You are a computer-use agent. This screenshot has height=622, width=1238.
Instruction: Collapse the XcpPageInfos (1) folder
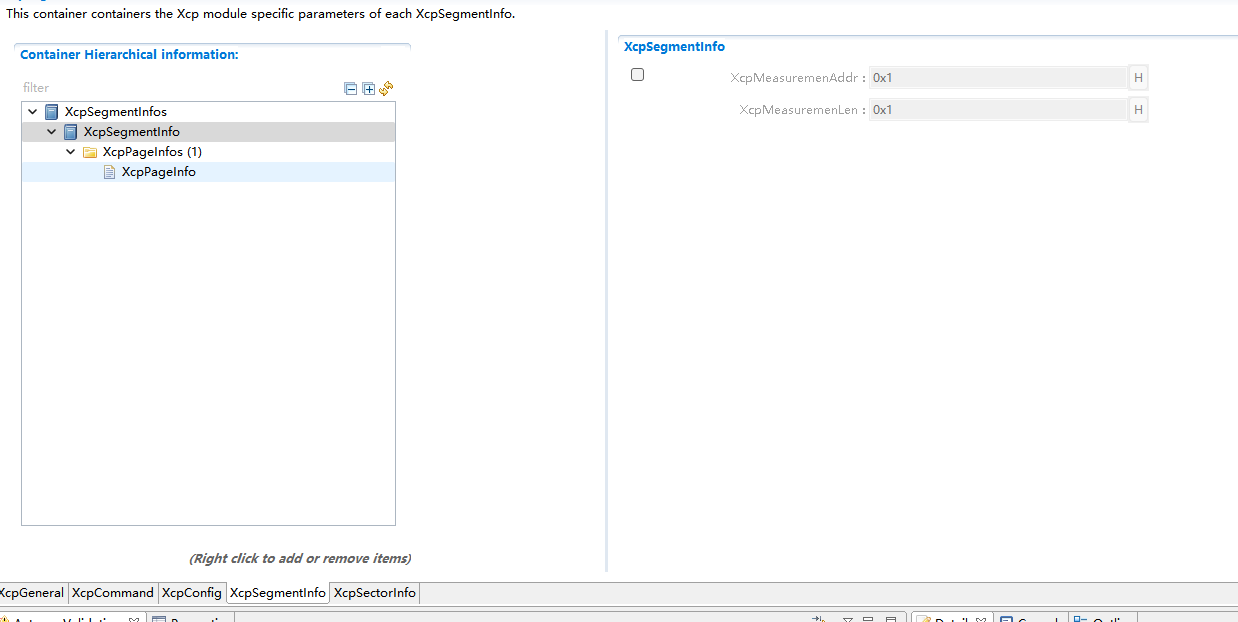click(x=71, y=152)
